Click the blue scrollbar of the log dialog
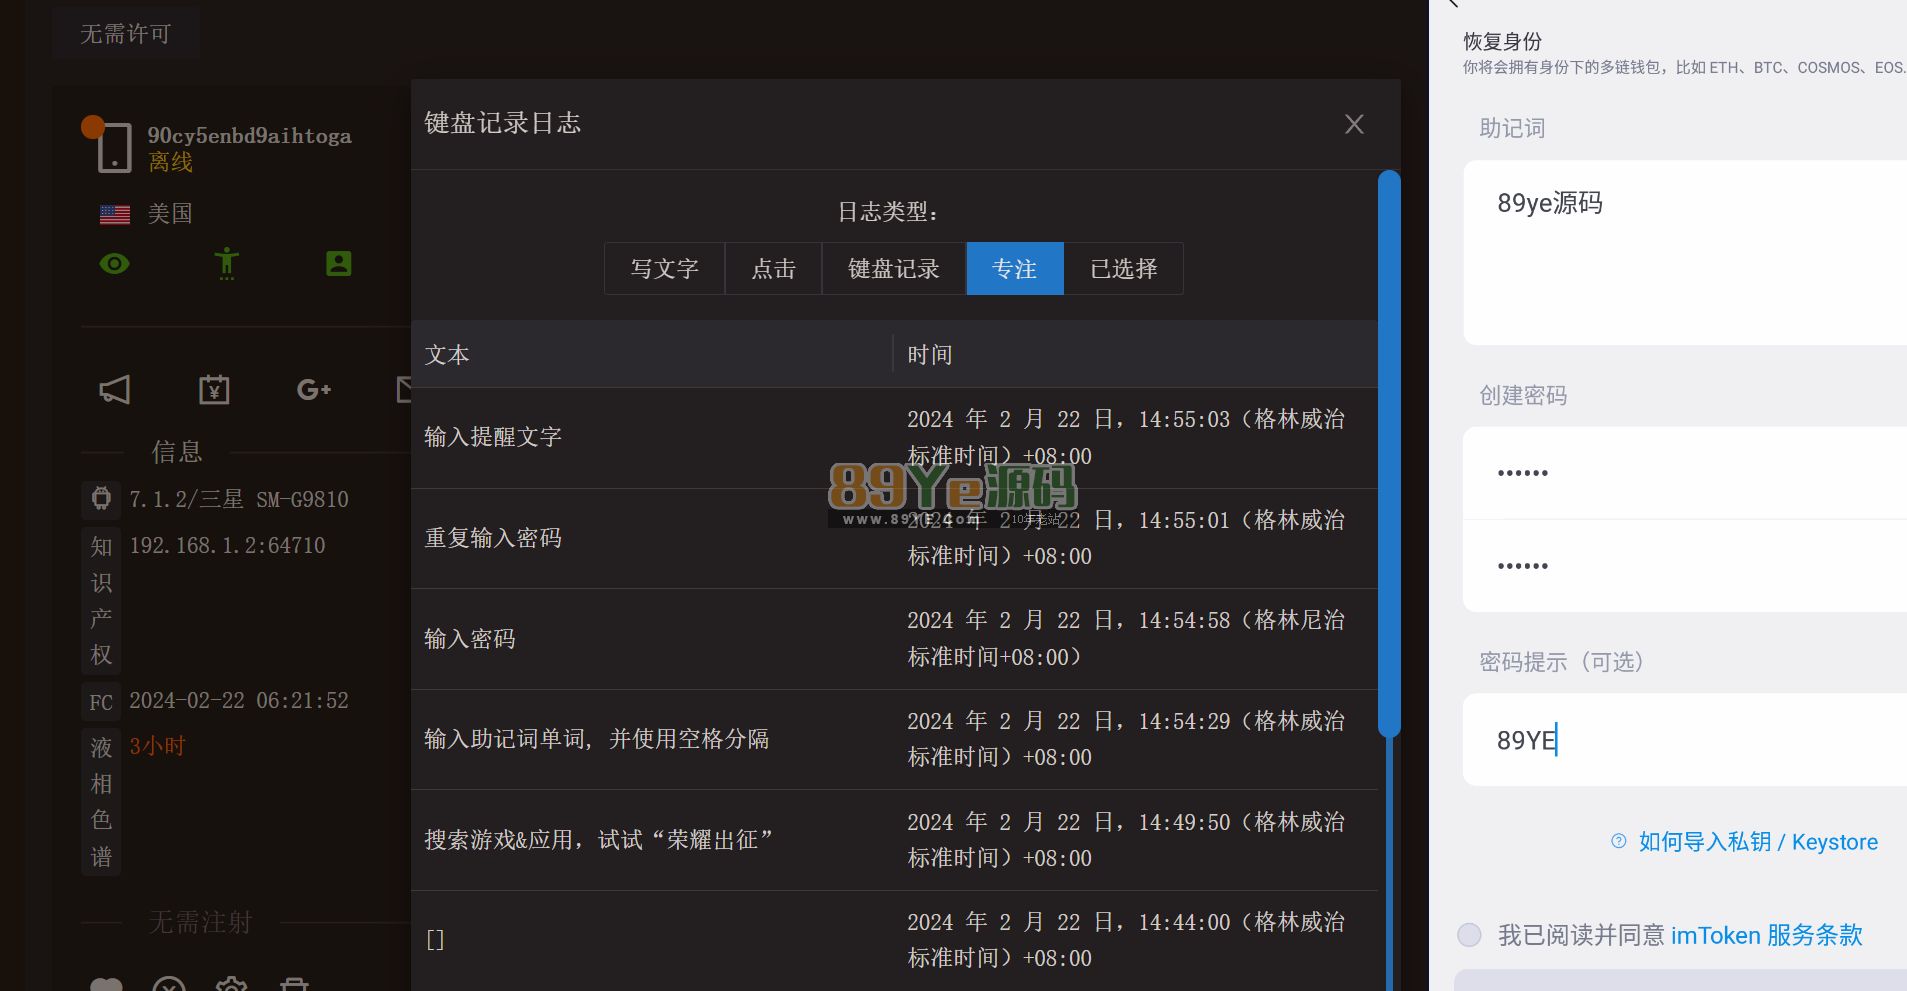The image size is (1907, 991). coord(1389,455)
